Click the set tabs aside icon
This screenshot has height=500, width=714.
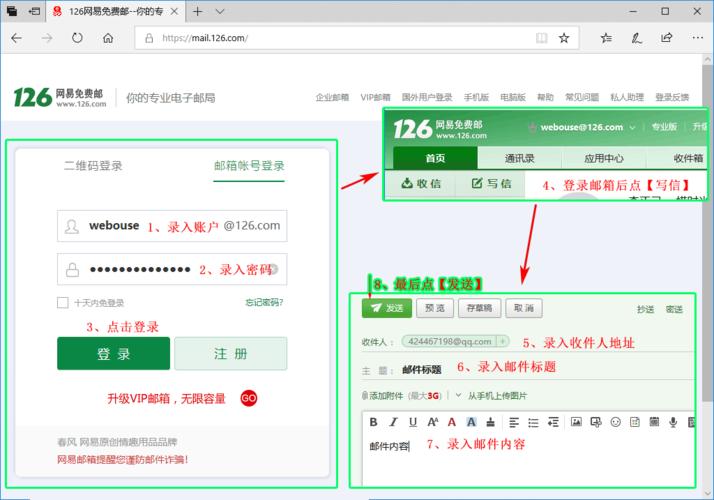click(x=35, y=11)
